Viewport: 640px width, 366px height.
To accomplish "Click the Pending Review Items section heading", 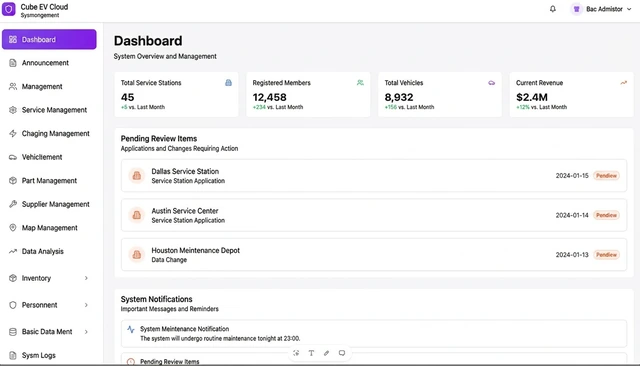I will (159, 139).
